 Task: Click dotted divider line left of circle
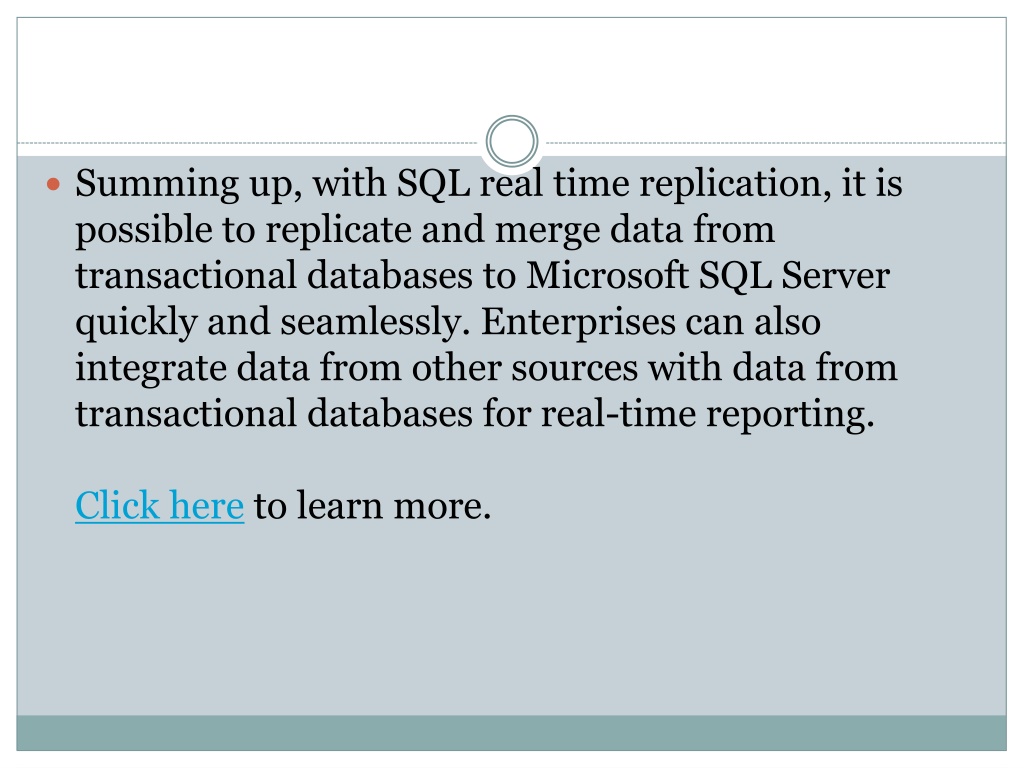pyautogui.click(x=248, y=142)
